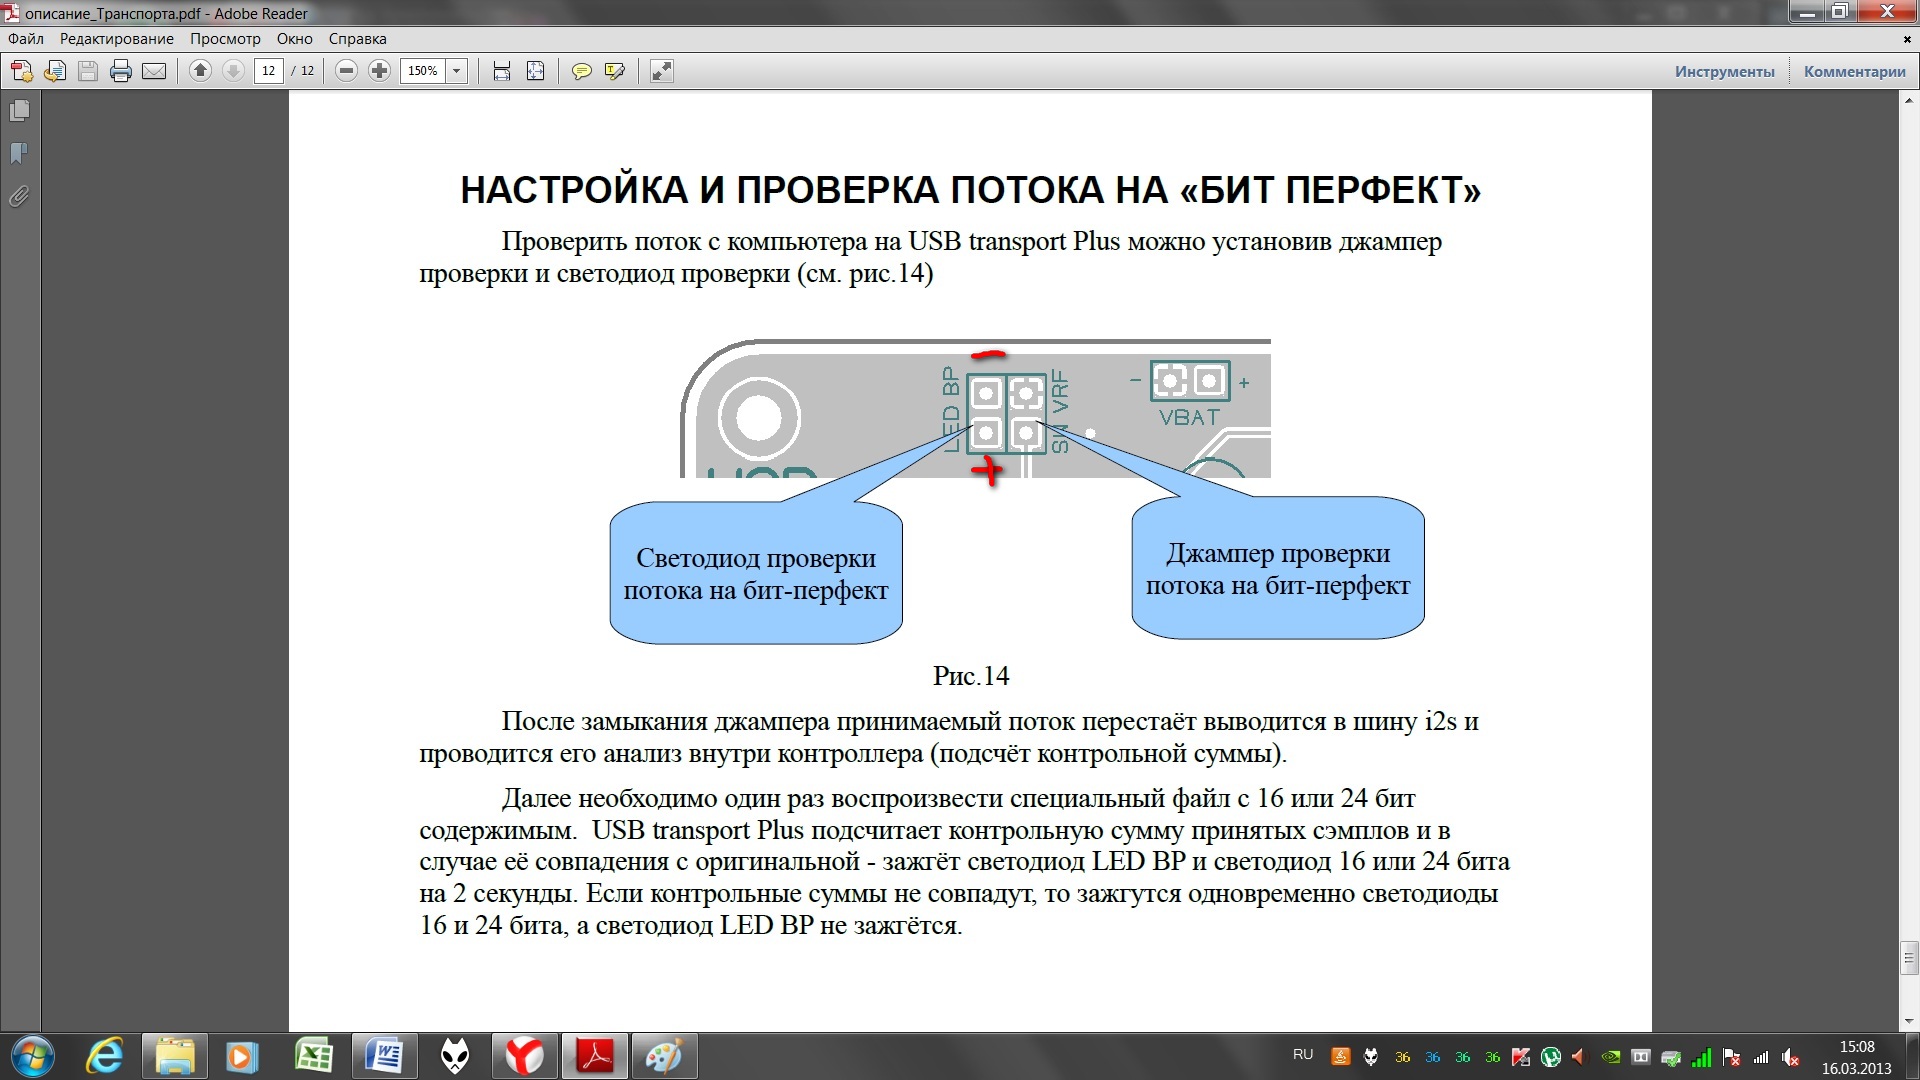Close the document with menu bar X
This screenshot has height=1080, width=1920.
[x=1907, y=38]
